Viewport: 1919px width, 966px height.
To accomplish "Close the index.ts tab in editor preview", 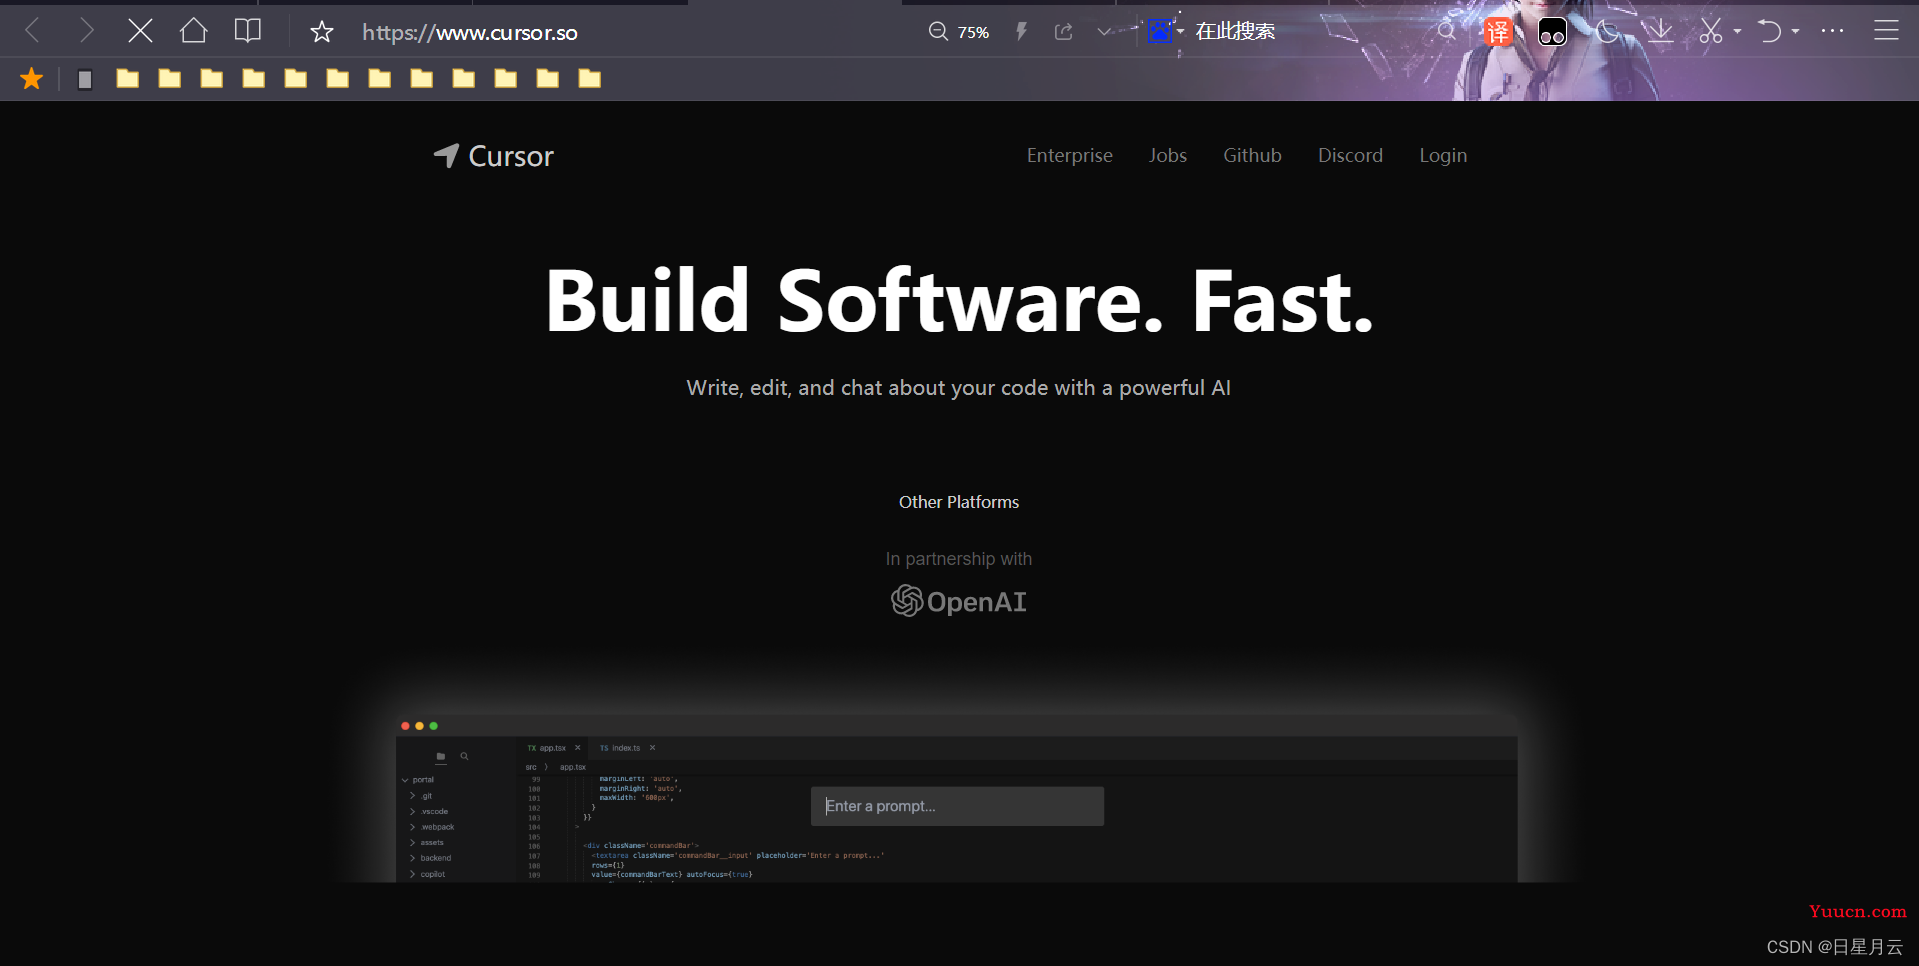I will [653, 748].
